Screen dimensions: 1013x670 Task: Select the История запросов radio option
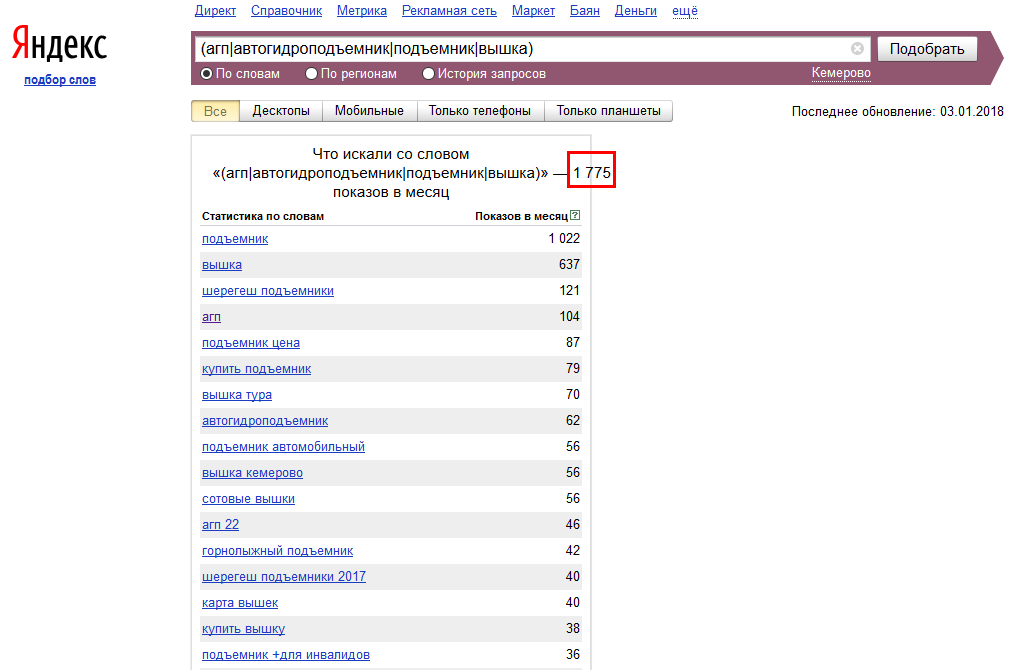[428, 74]
